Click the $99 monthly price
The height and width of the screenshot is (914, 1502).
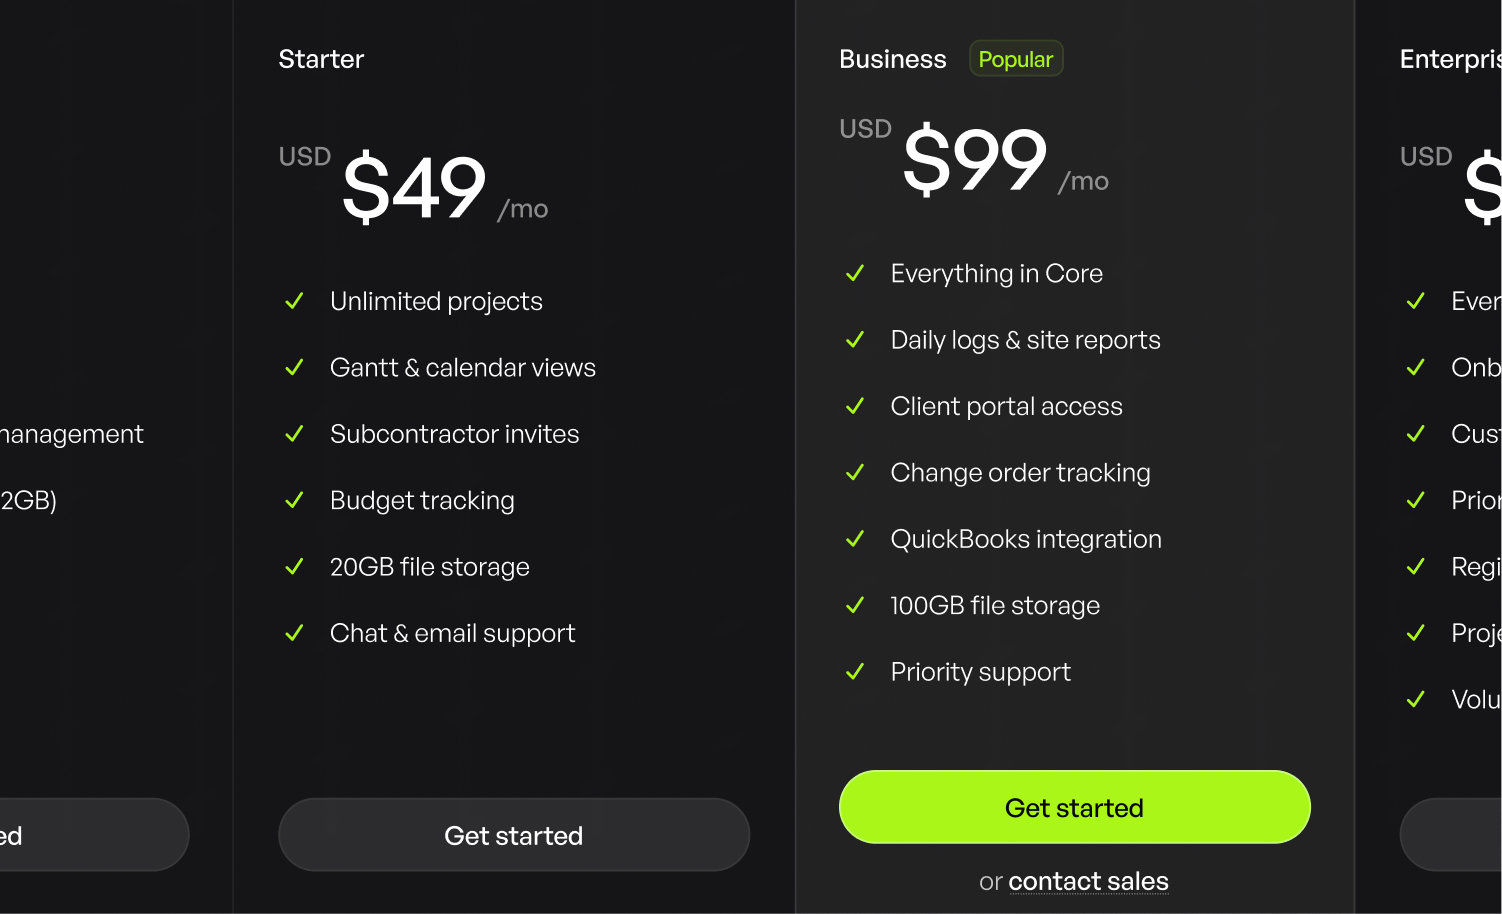975,160
